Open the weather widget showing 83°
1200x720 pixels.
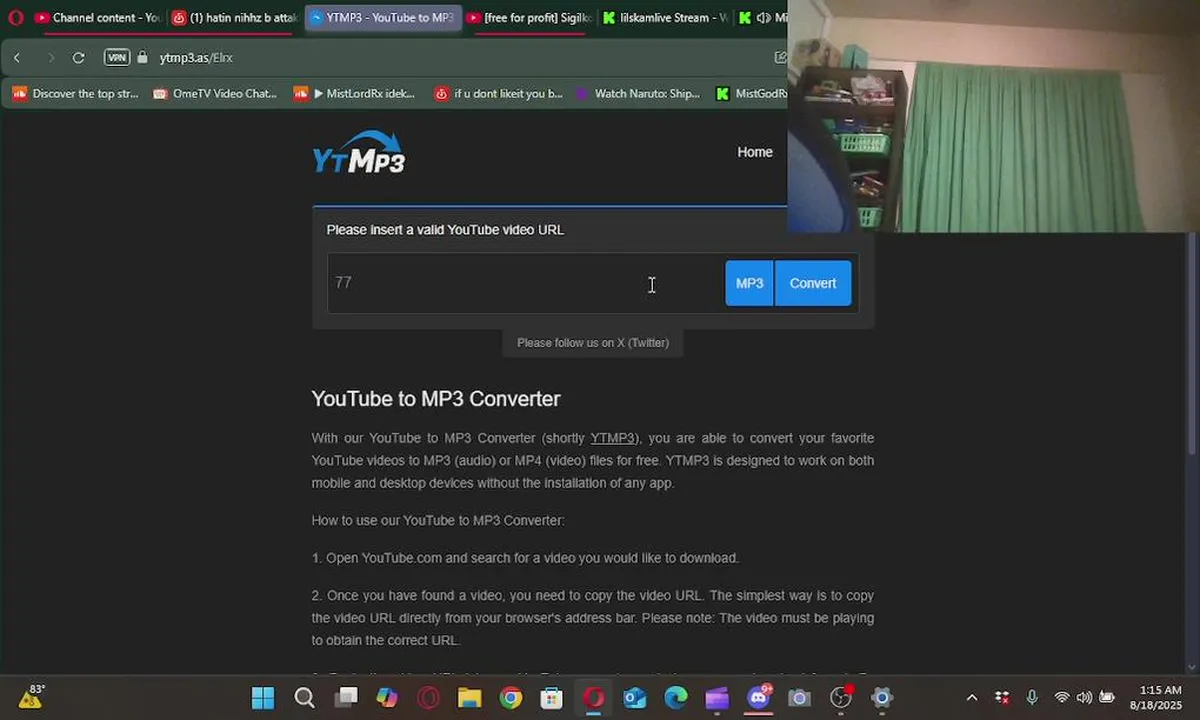pyautogui.click(x=33, y=697)
